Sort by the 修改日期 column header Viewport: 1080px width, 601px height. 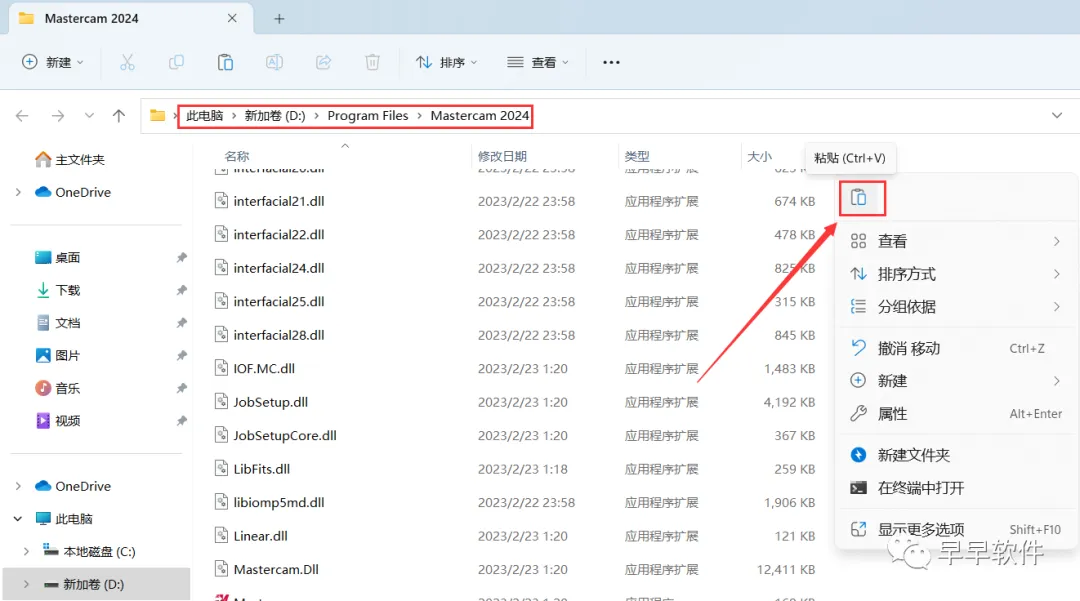[x=502, y=156]
